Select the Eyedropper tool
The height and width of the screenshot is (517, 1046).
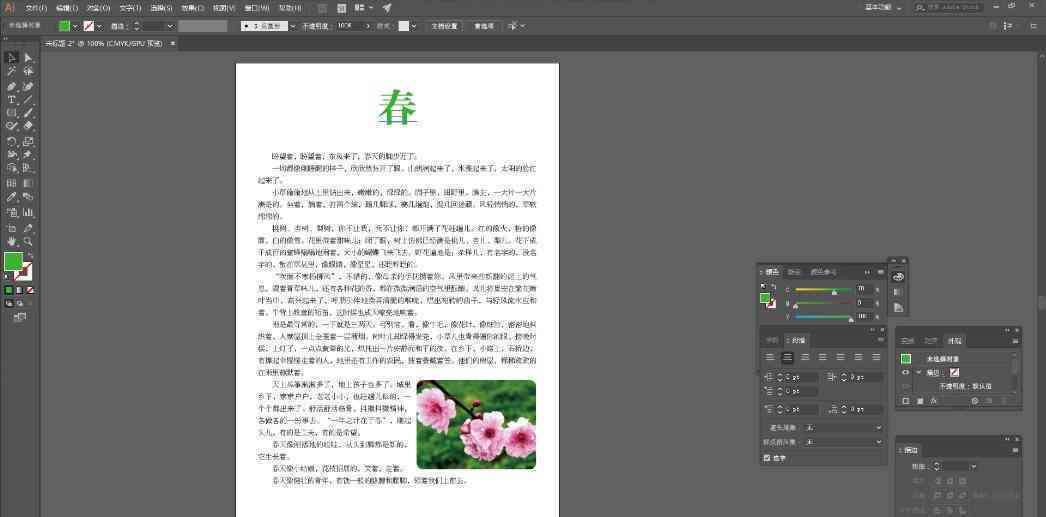point(11,197)
